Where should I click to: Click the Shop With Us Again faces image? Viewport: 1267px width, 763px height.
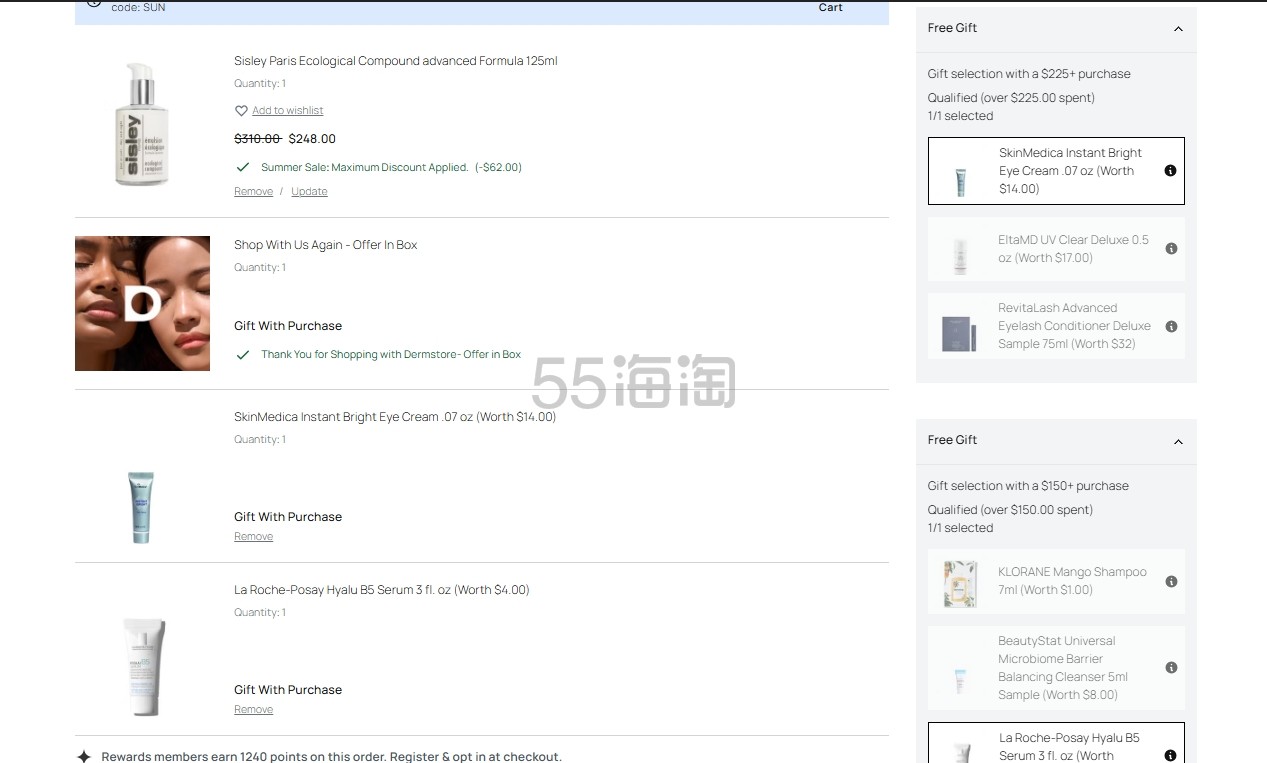coord(142,304)
